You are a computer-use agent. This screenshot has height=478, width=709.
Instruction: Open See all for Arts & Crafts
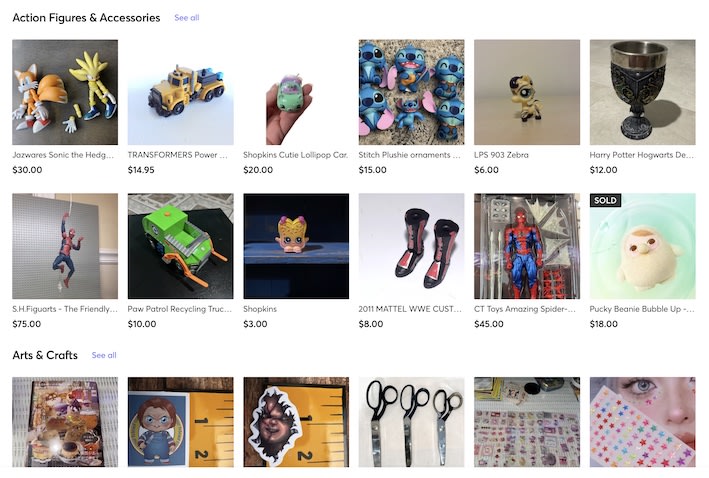click(104, 355)
